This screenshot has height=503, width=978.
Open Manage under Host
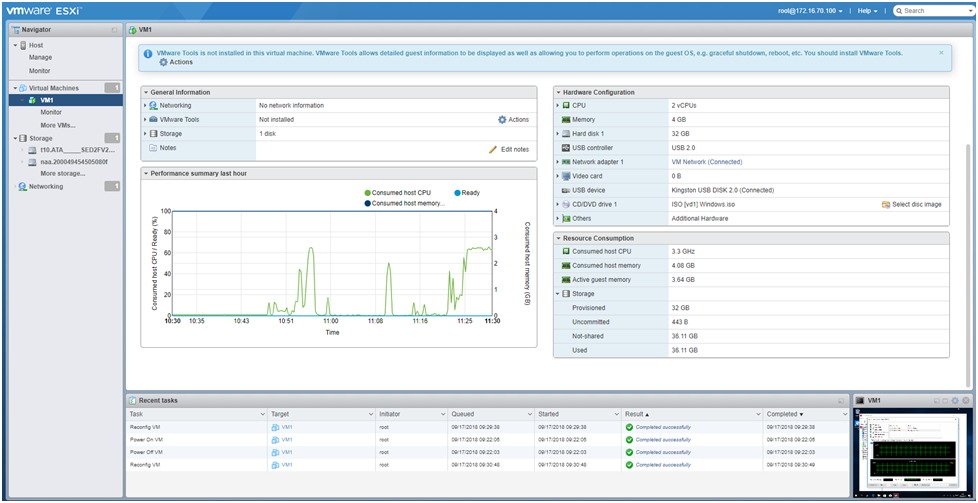coord(40,57)
